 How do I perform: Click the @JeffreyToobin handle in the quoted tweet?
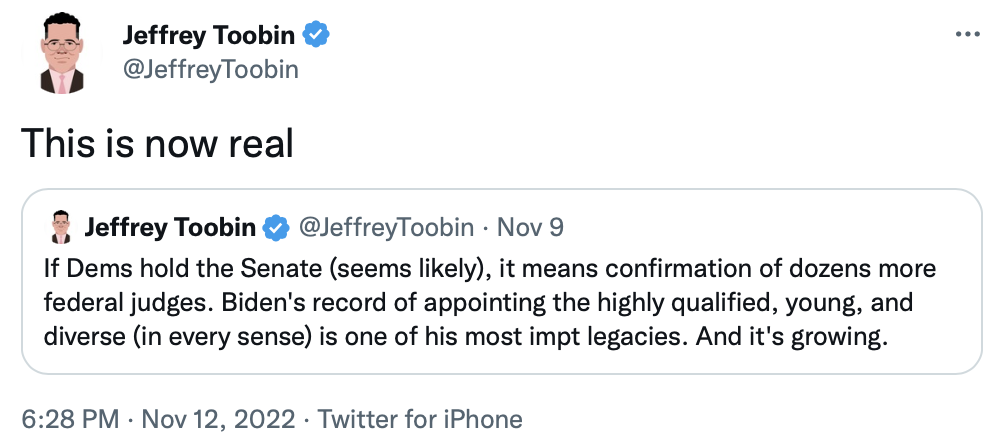point(386,228)
